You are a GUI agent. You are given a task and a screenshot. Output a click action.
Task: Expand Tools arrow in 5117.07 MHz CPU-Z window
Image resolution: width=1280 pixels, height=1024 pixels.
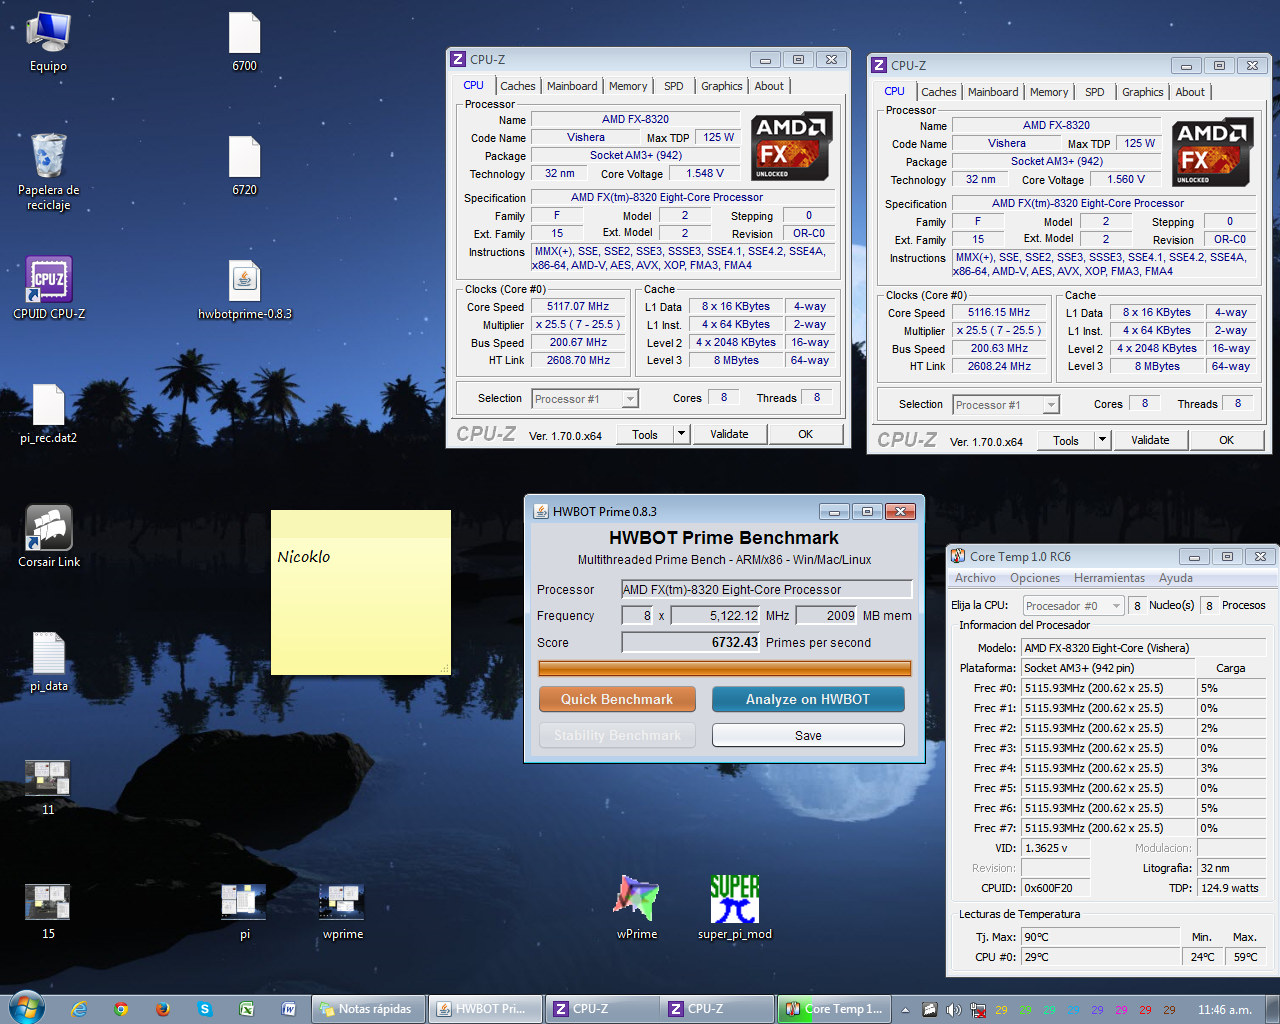(682, 434)
